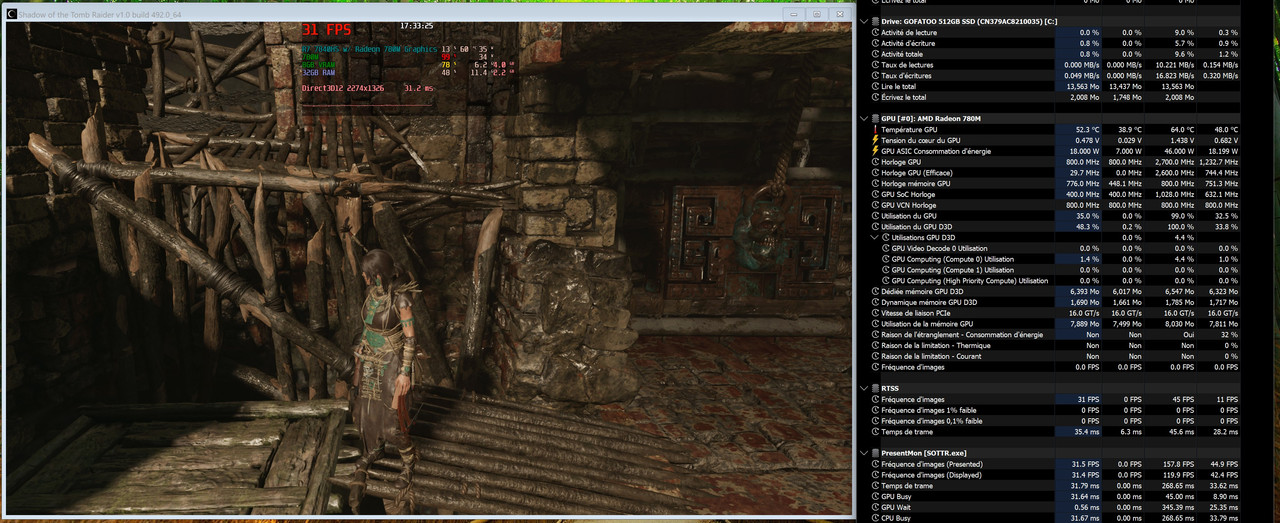Viewport: 1280px width, 523px height.
Task: Select the Fréquence d'images (Presented) row
Action: [932, 464]
